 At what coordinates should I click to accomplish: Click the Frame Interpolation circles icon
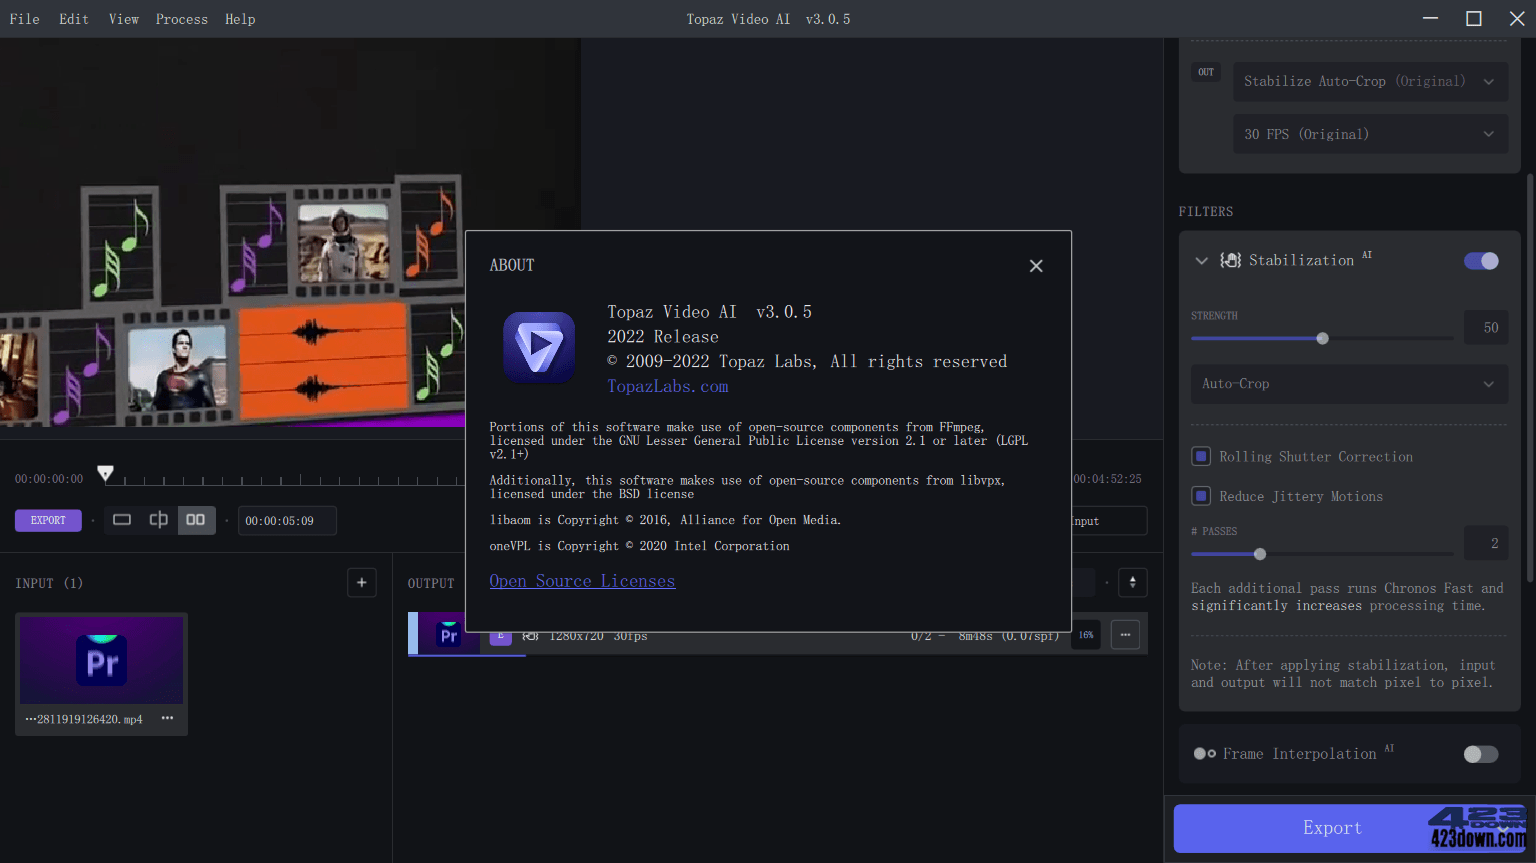click(1204, 754)
